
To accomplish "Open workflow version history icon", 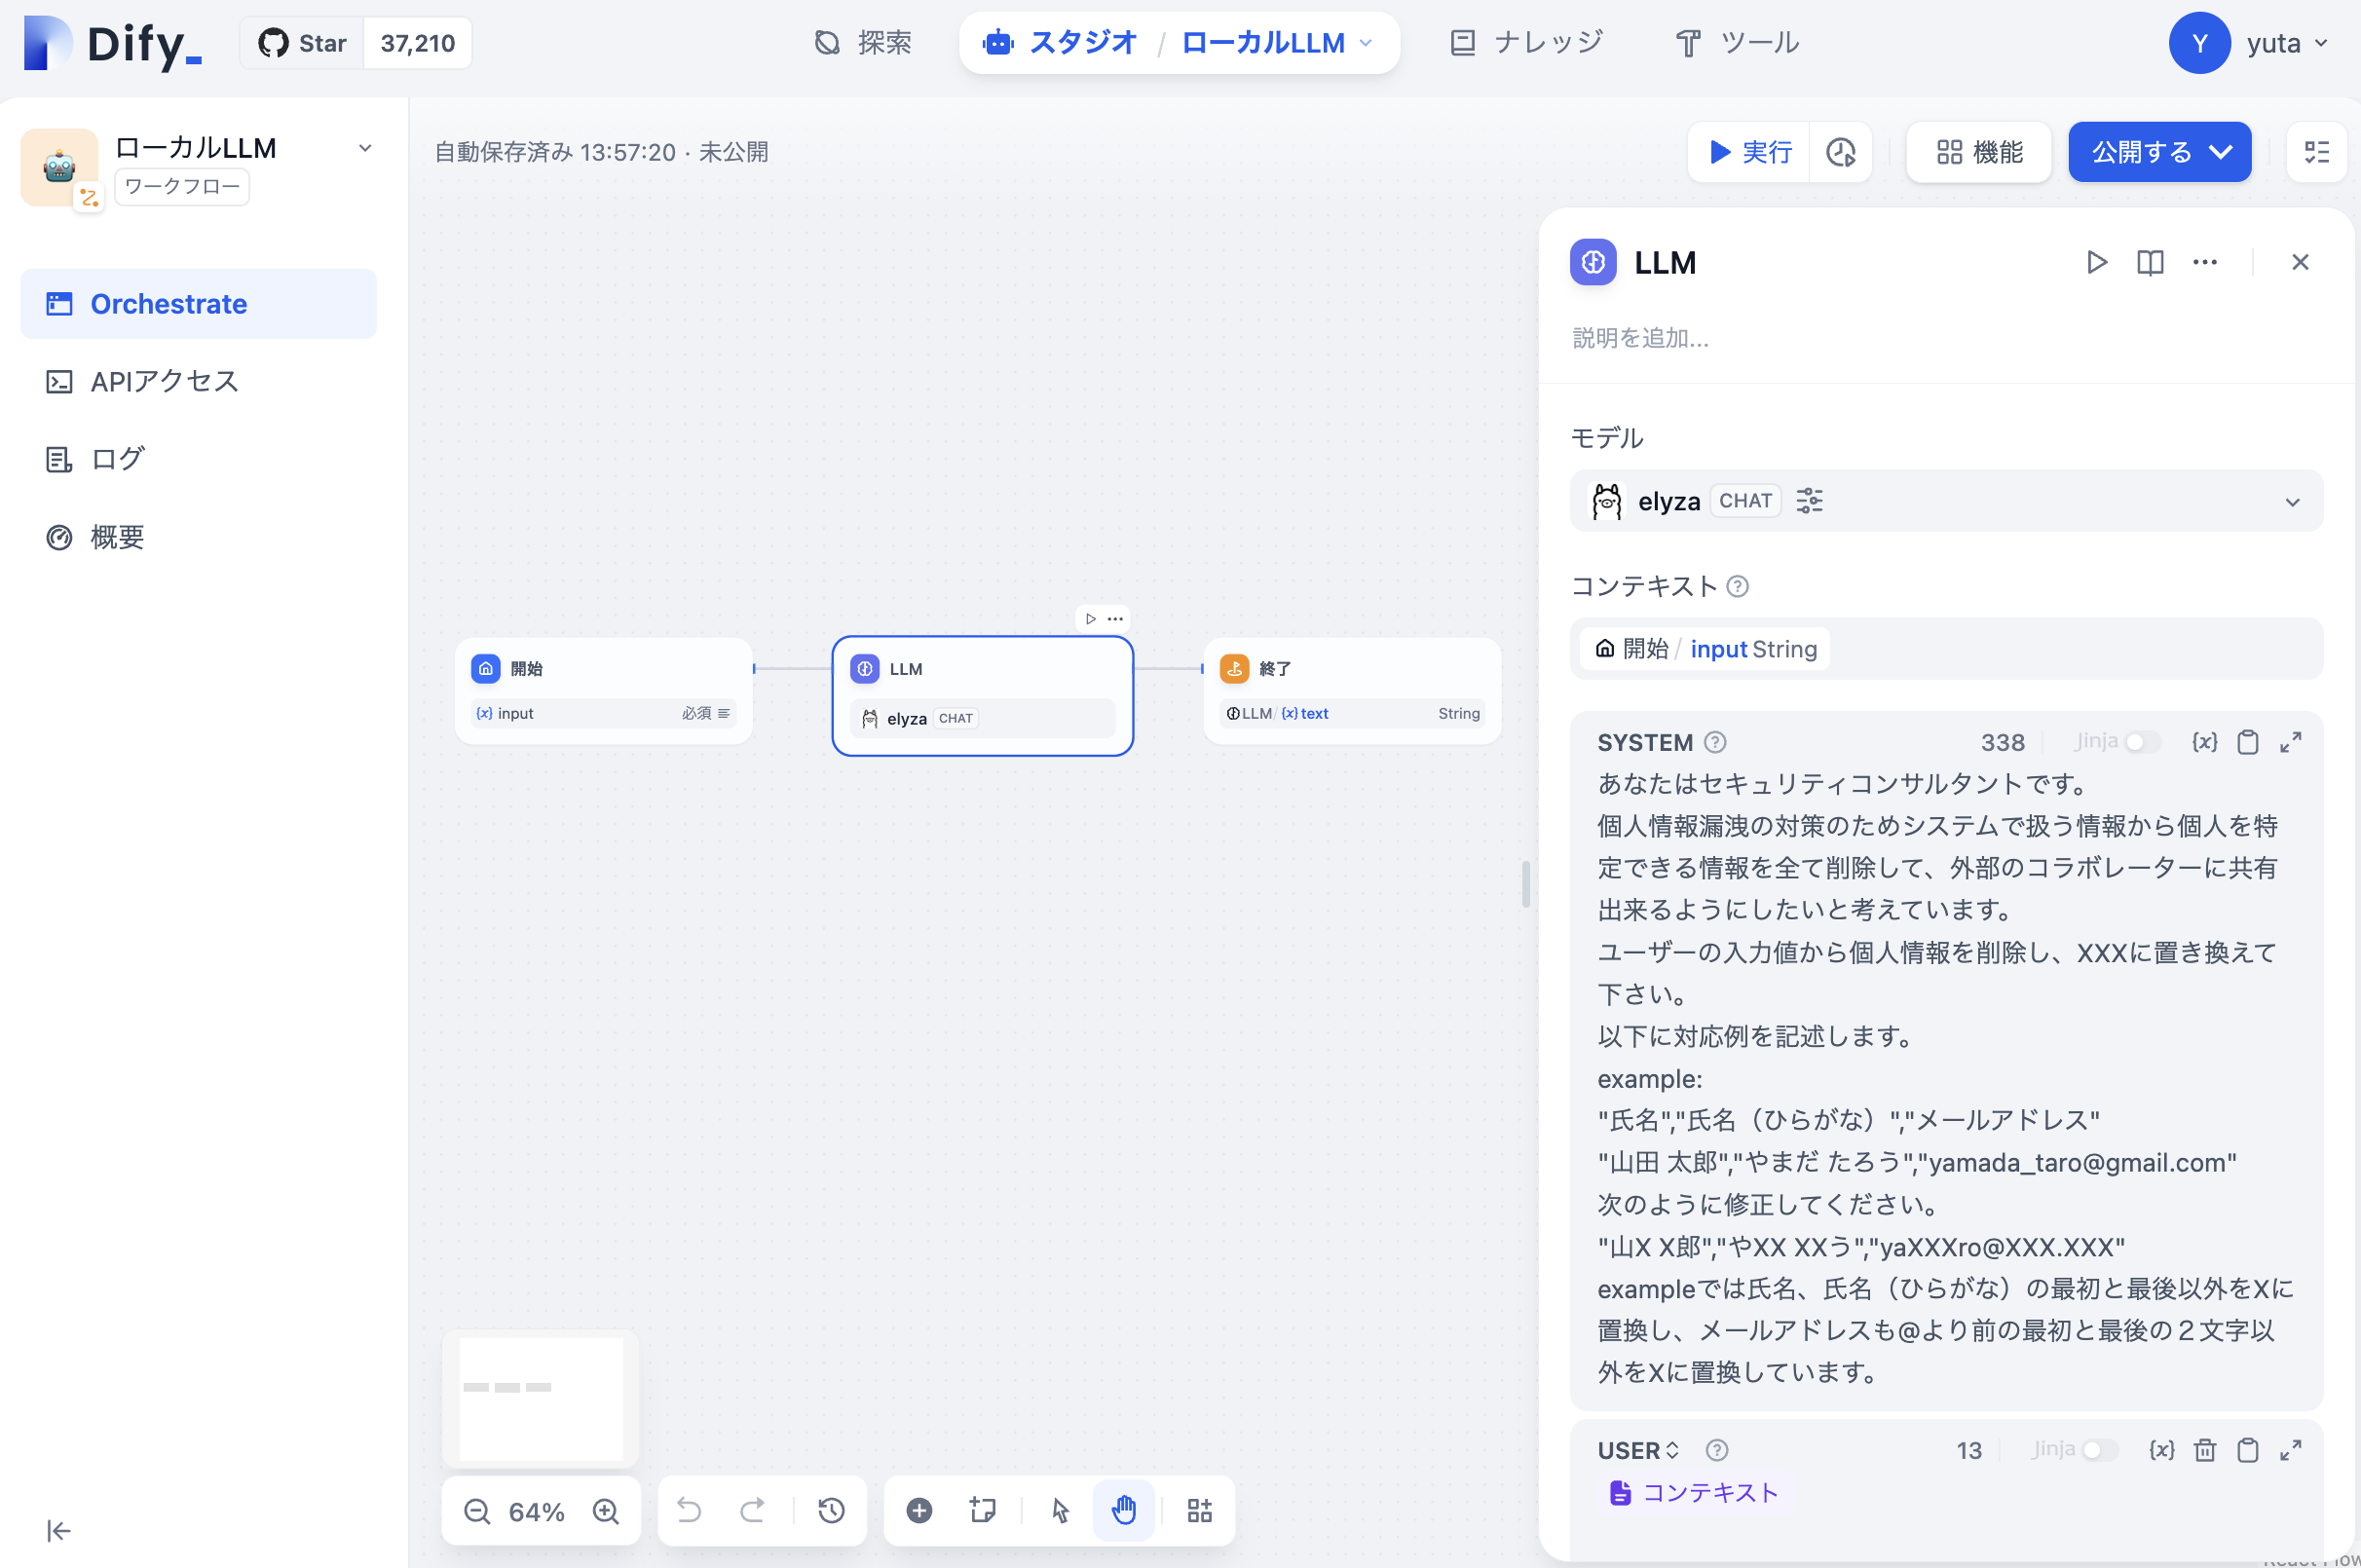I will 831,1511.
